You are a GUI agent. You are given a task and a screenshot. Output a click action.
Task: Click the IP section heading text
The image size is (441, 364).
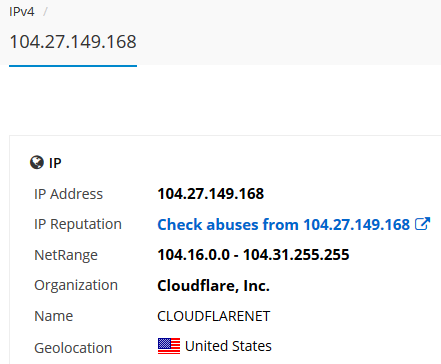[x=55, y=163]
